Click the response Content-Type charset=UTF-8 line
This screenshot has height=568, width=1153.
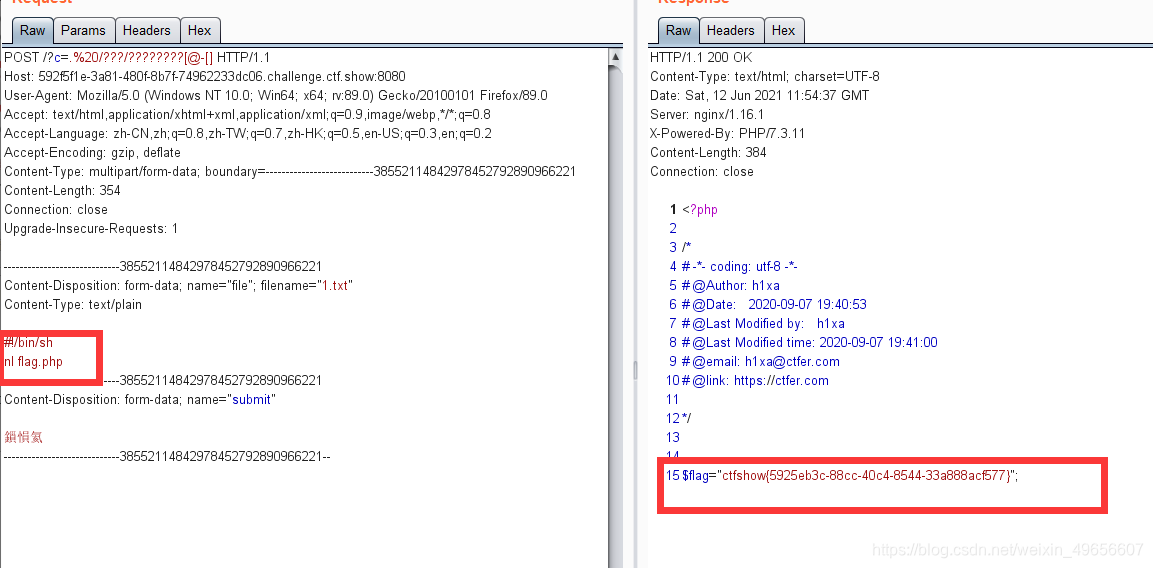click(765, 77)
